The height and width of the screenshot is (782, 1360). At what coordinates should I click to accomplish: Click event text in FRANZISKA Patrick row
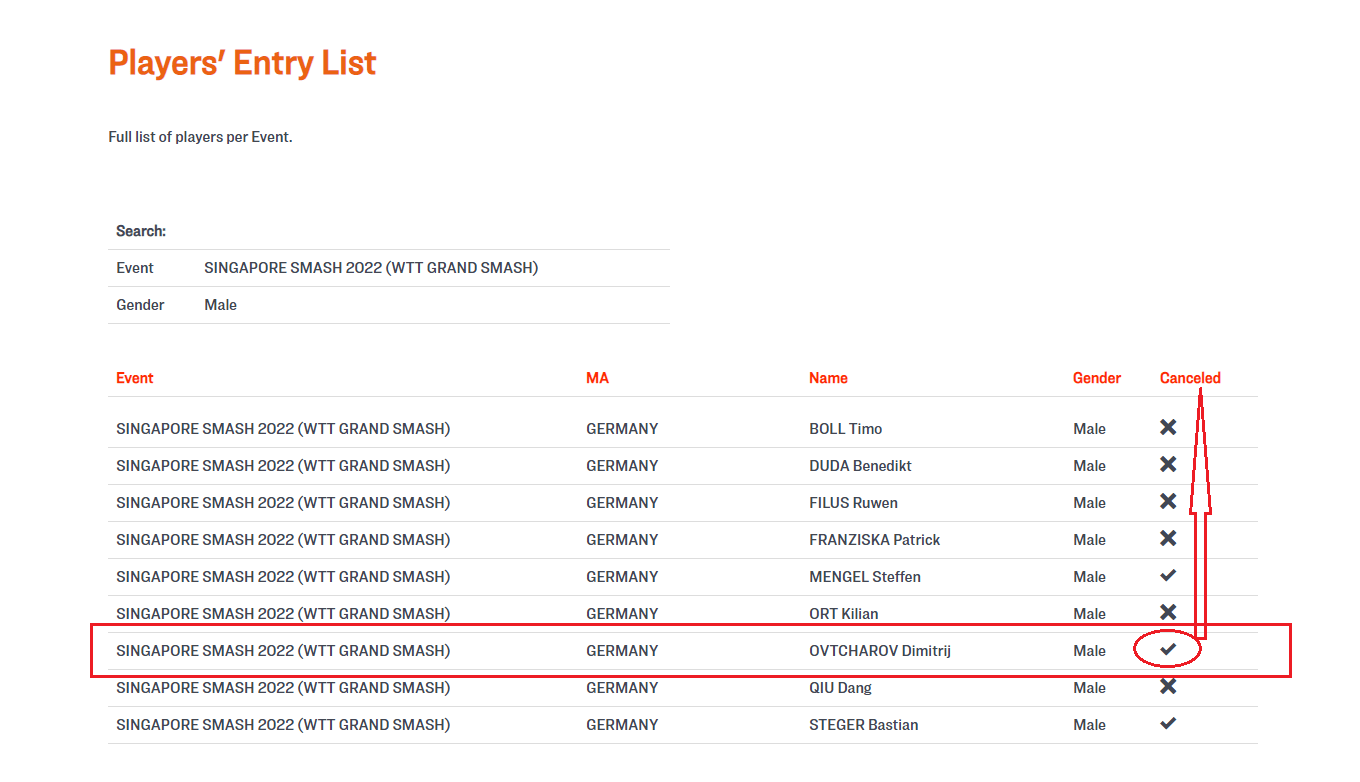pyautogui.click(x=283, y=540)
